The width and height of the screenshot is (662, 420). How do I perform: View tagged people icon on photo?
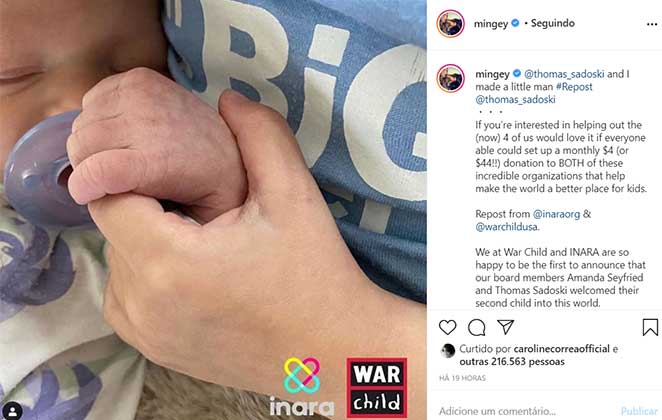click(x=13, y=412)
